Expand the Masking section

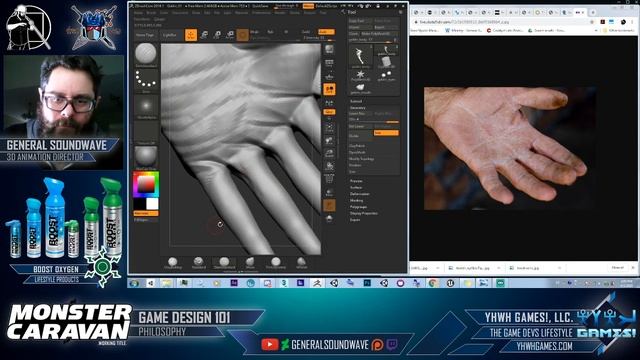point(356,200)
